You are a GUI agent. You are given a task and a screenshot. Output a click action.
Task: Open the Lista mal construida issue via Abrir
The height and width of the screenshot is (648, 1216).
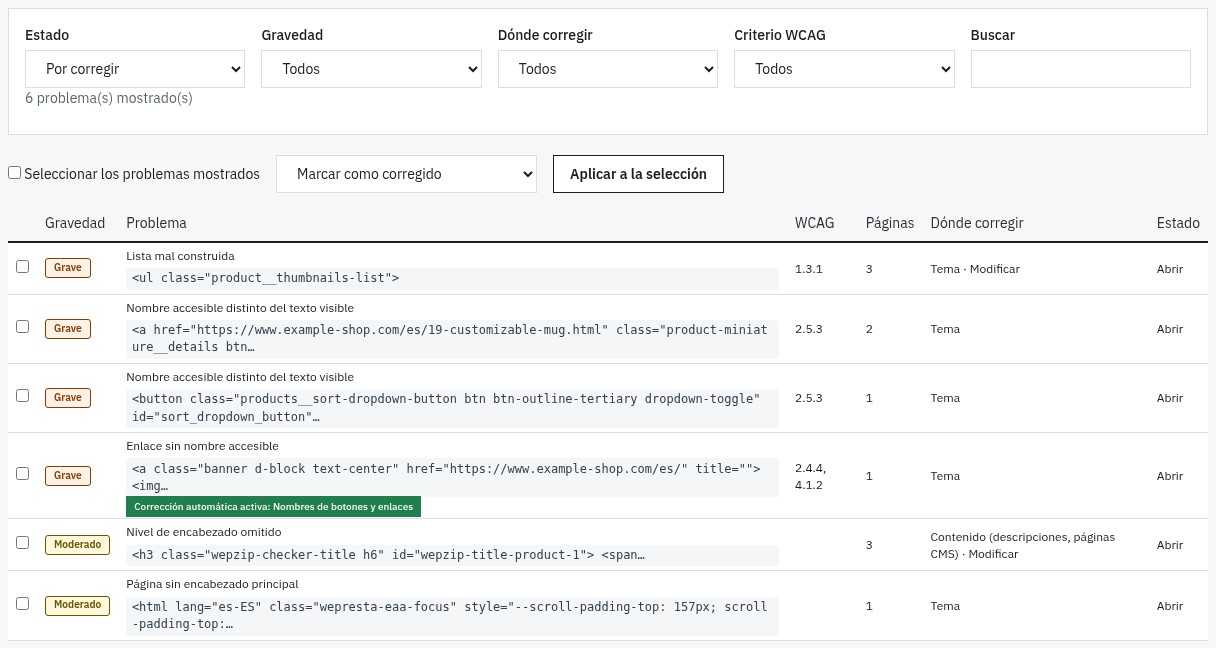(x=1170, y=269)
